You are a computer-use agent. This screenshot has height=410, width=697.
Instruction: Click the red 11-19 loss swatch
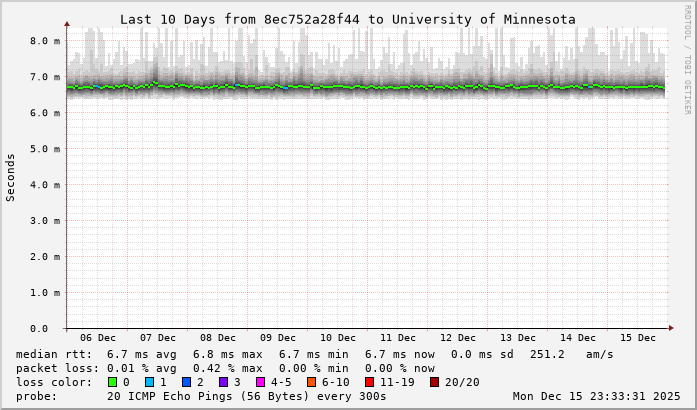pyautogui.click(x=370, y=382)
